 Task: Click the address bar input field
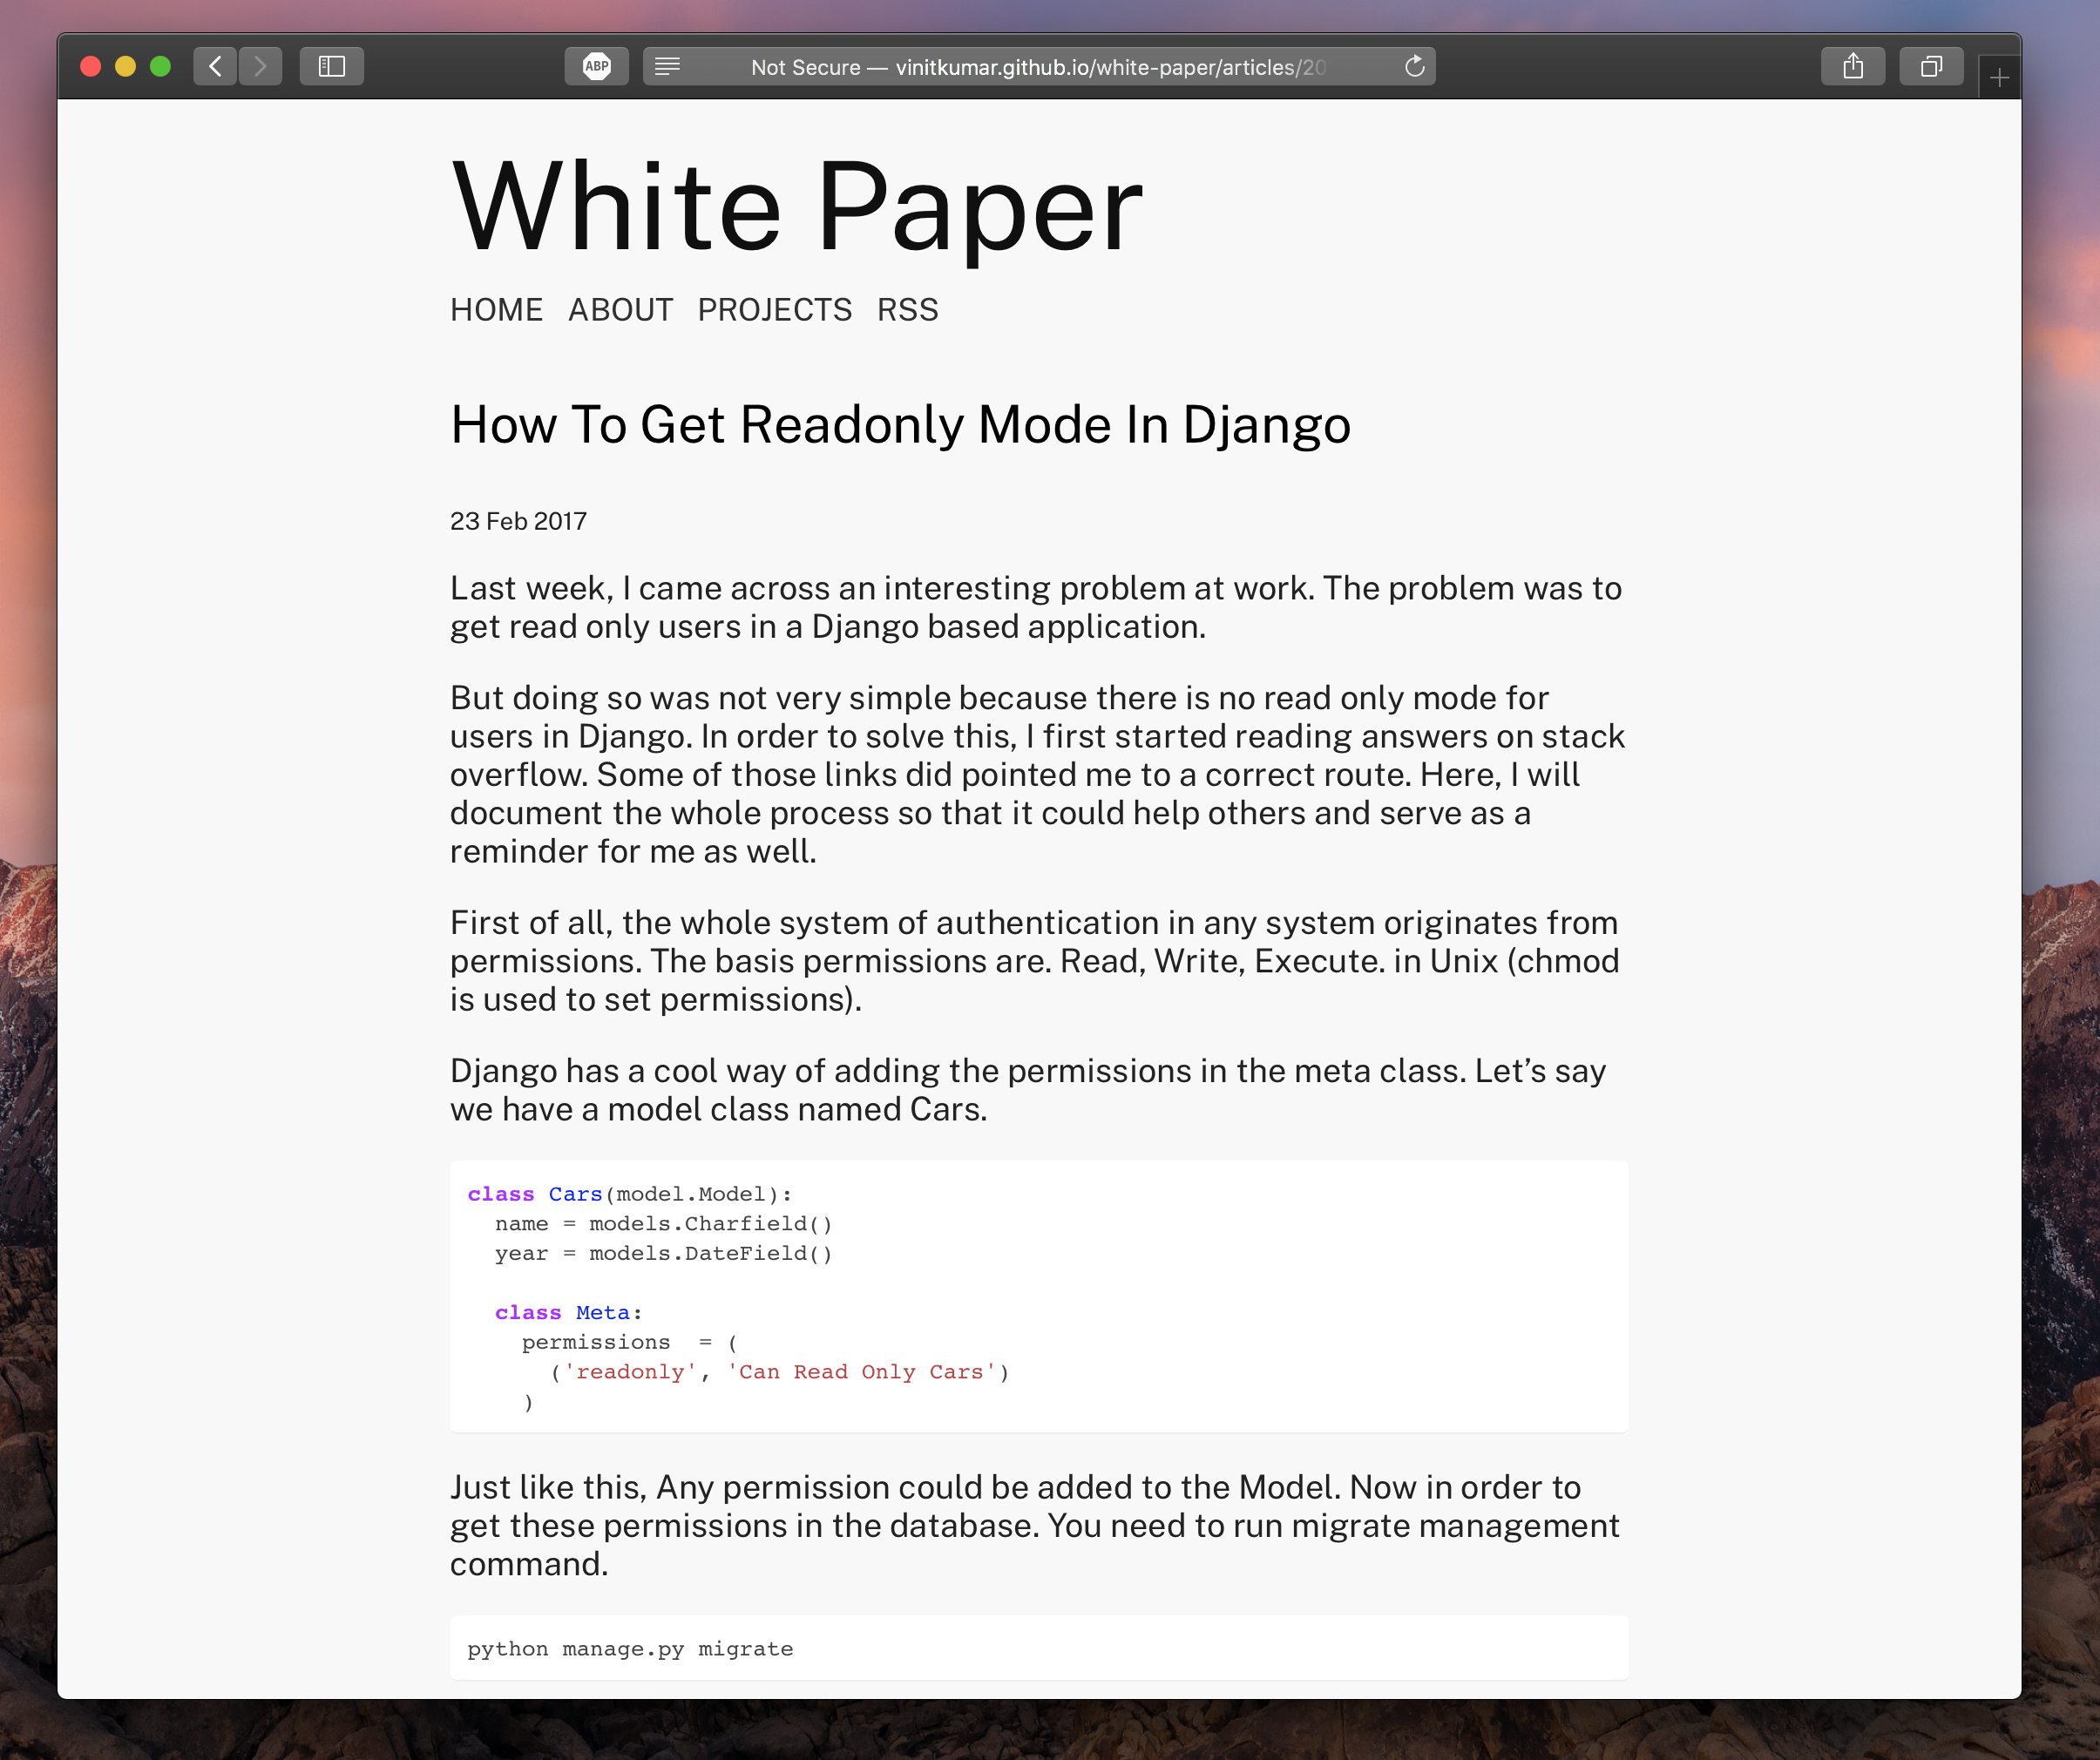coord(1039,68)
